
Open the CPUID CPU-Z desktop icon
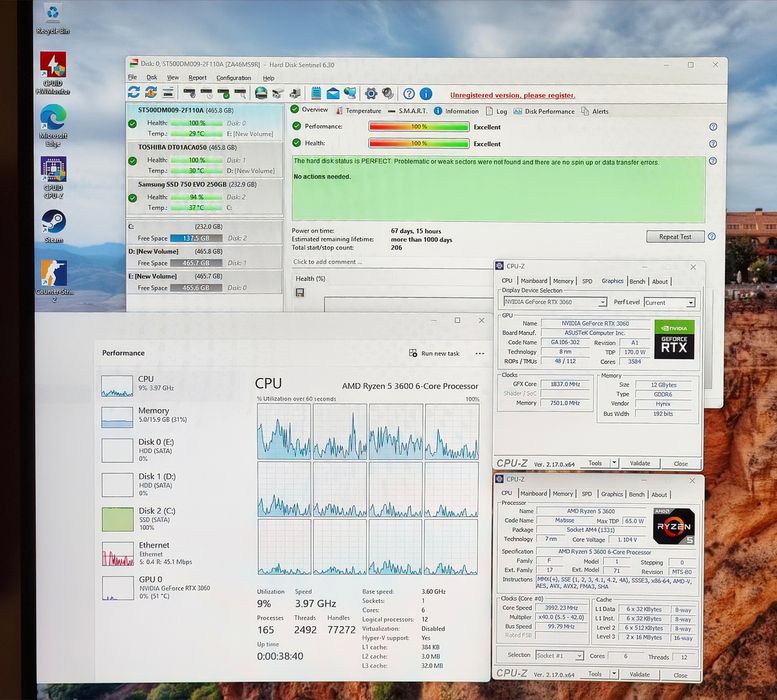(x=53, y=178)
